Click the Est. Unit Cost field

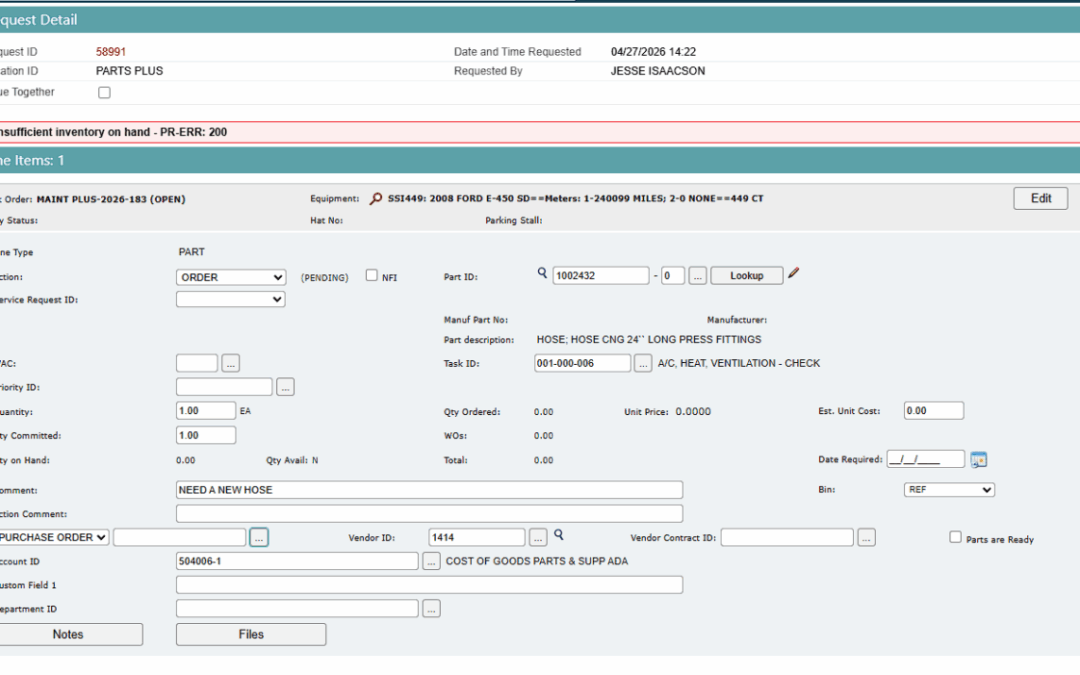point(934,411)
